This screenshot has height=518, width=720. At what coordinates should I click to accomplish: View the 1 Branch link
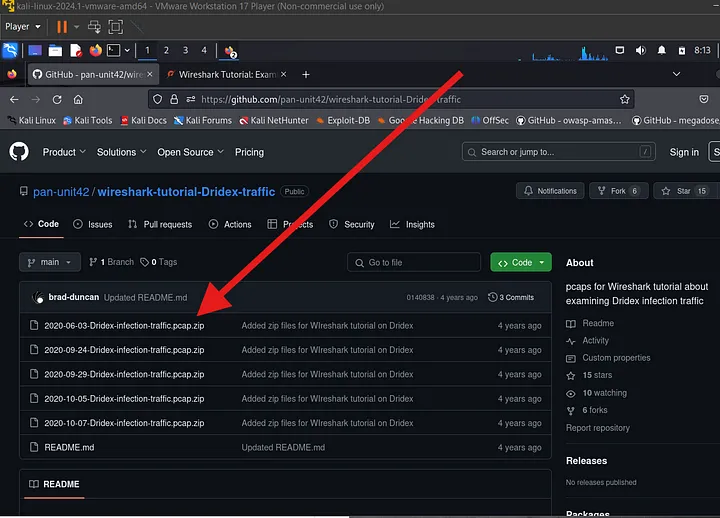click(111, 262)
